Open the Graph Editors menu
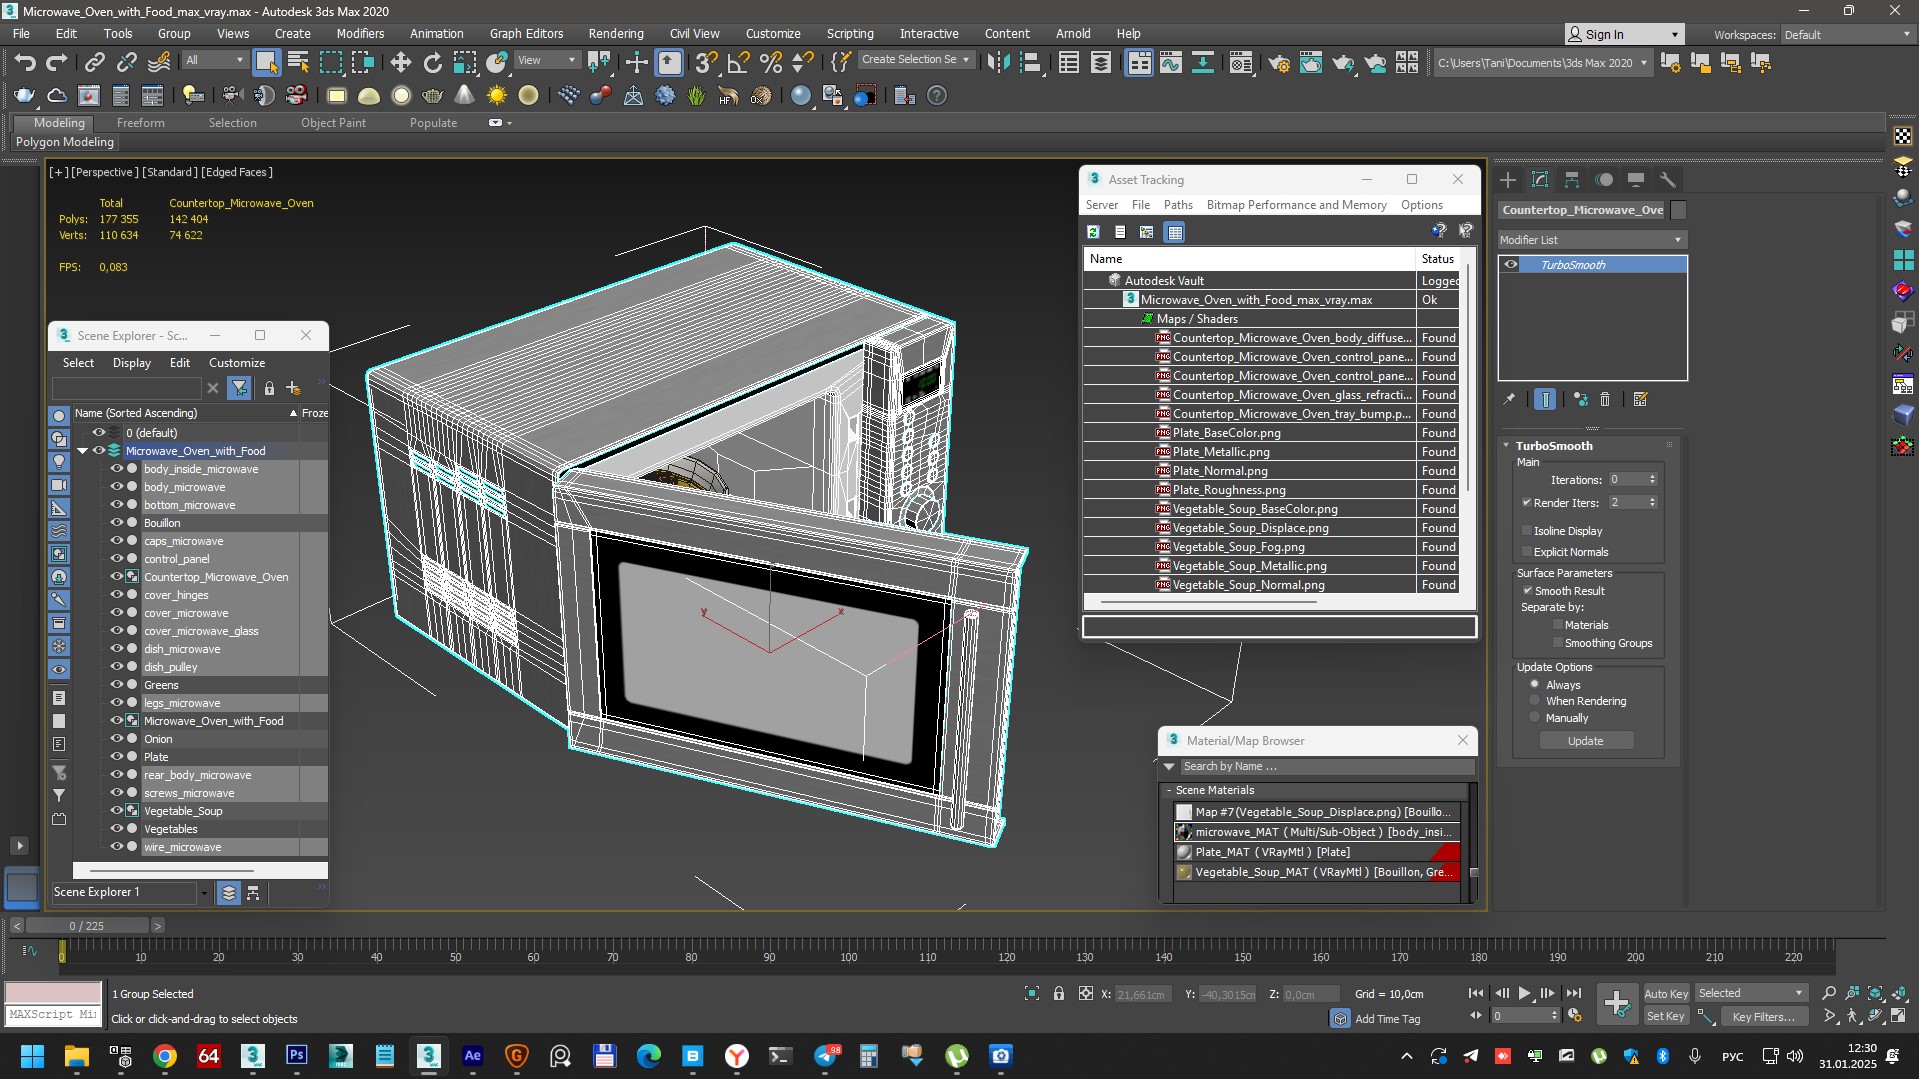The image size is (1919, 1079). pos(526,33)
